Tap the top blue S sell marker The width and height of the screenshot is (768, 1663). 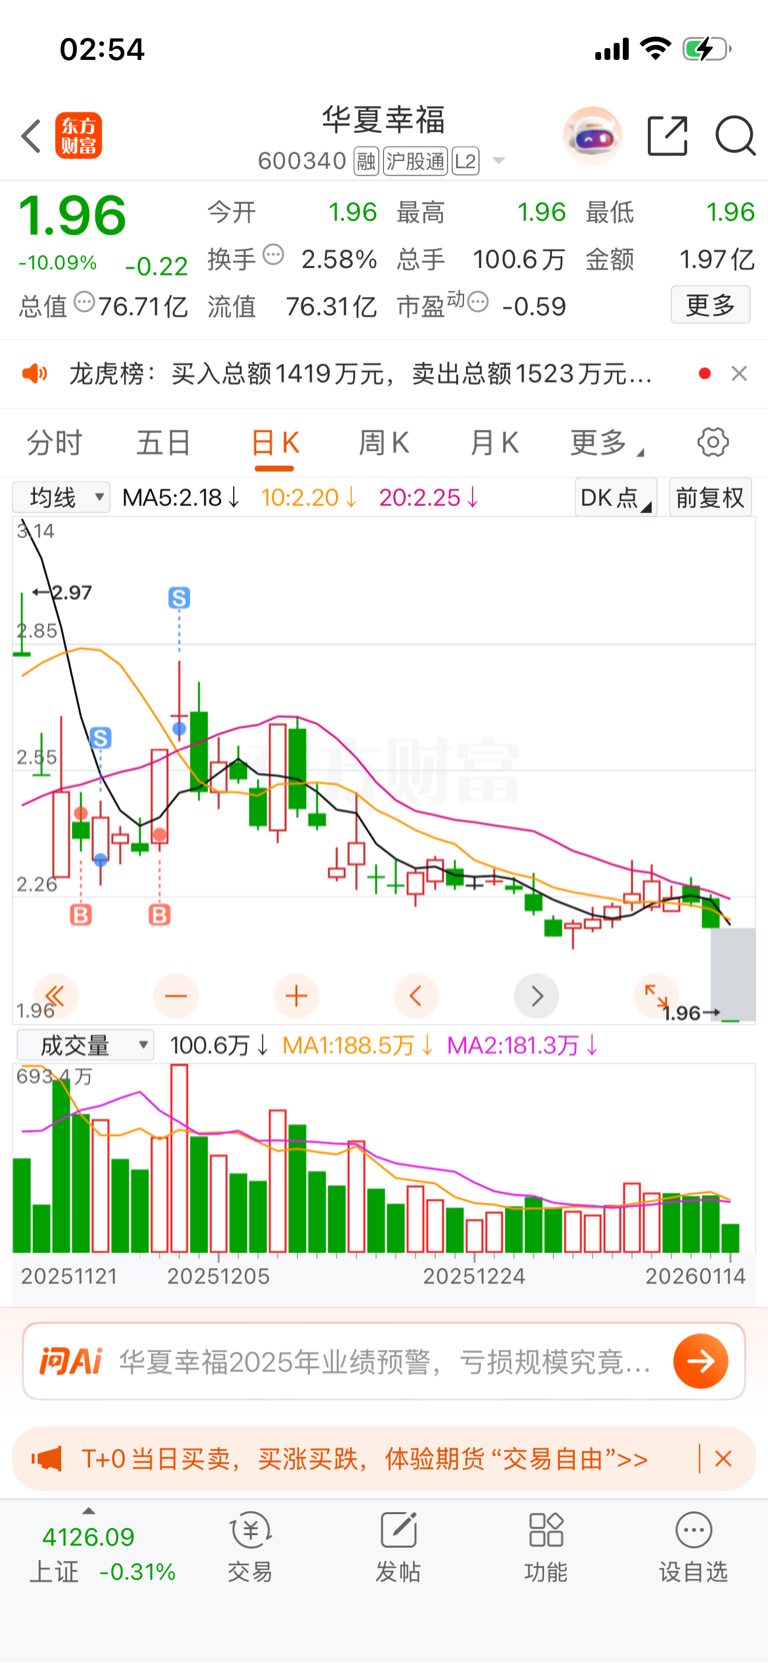179,598
